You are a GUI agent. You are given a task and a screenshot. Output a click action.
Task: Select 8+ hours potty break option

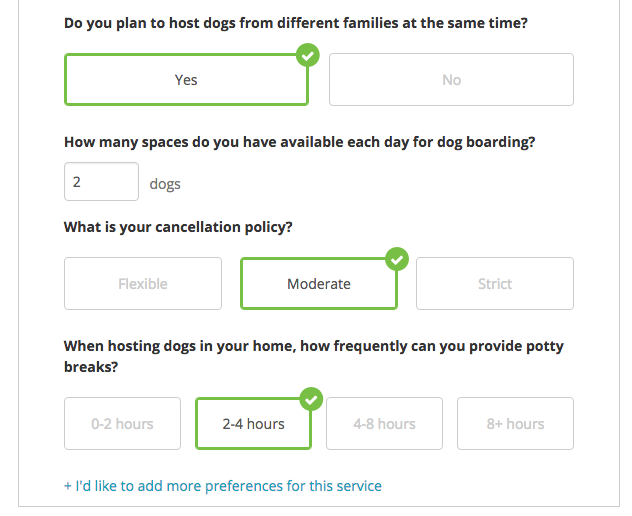click(x=516, y=424)
